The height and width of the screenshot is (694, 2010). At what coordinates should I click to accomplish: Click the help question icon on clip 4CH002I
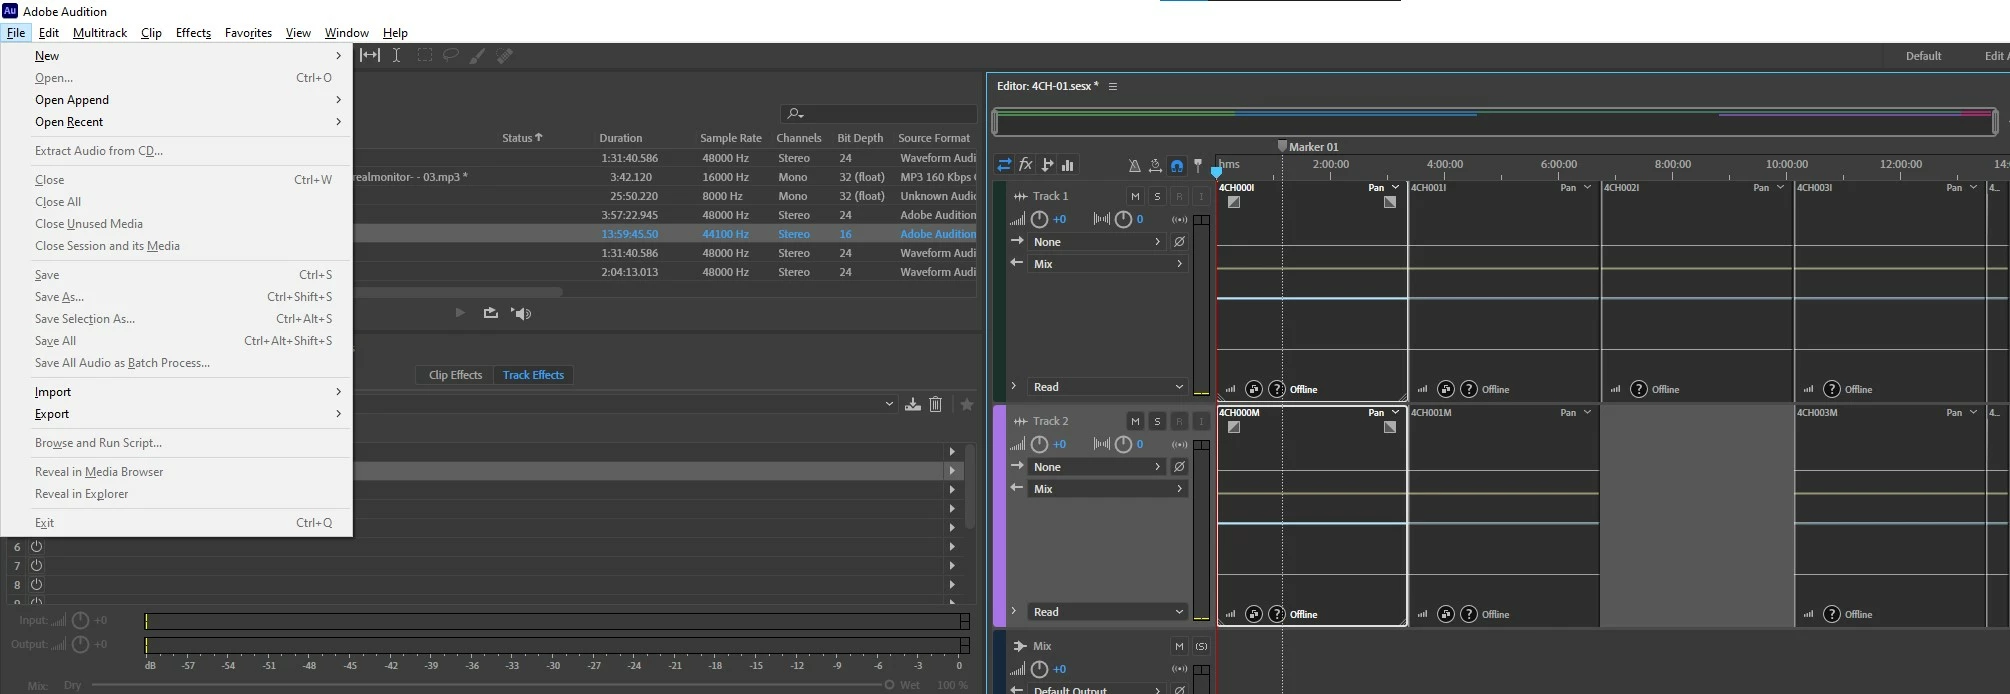coord(1638,389)
